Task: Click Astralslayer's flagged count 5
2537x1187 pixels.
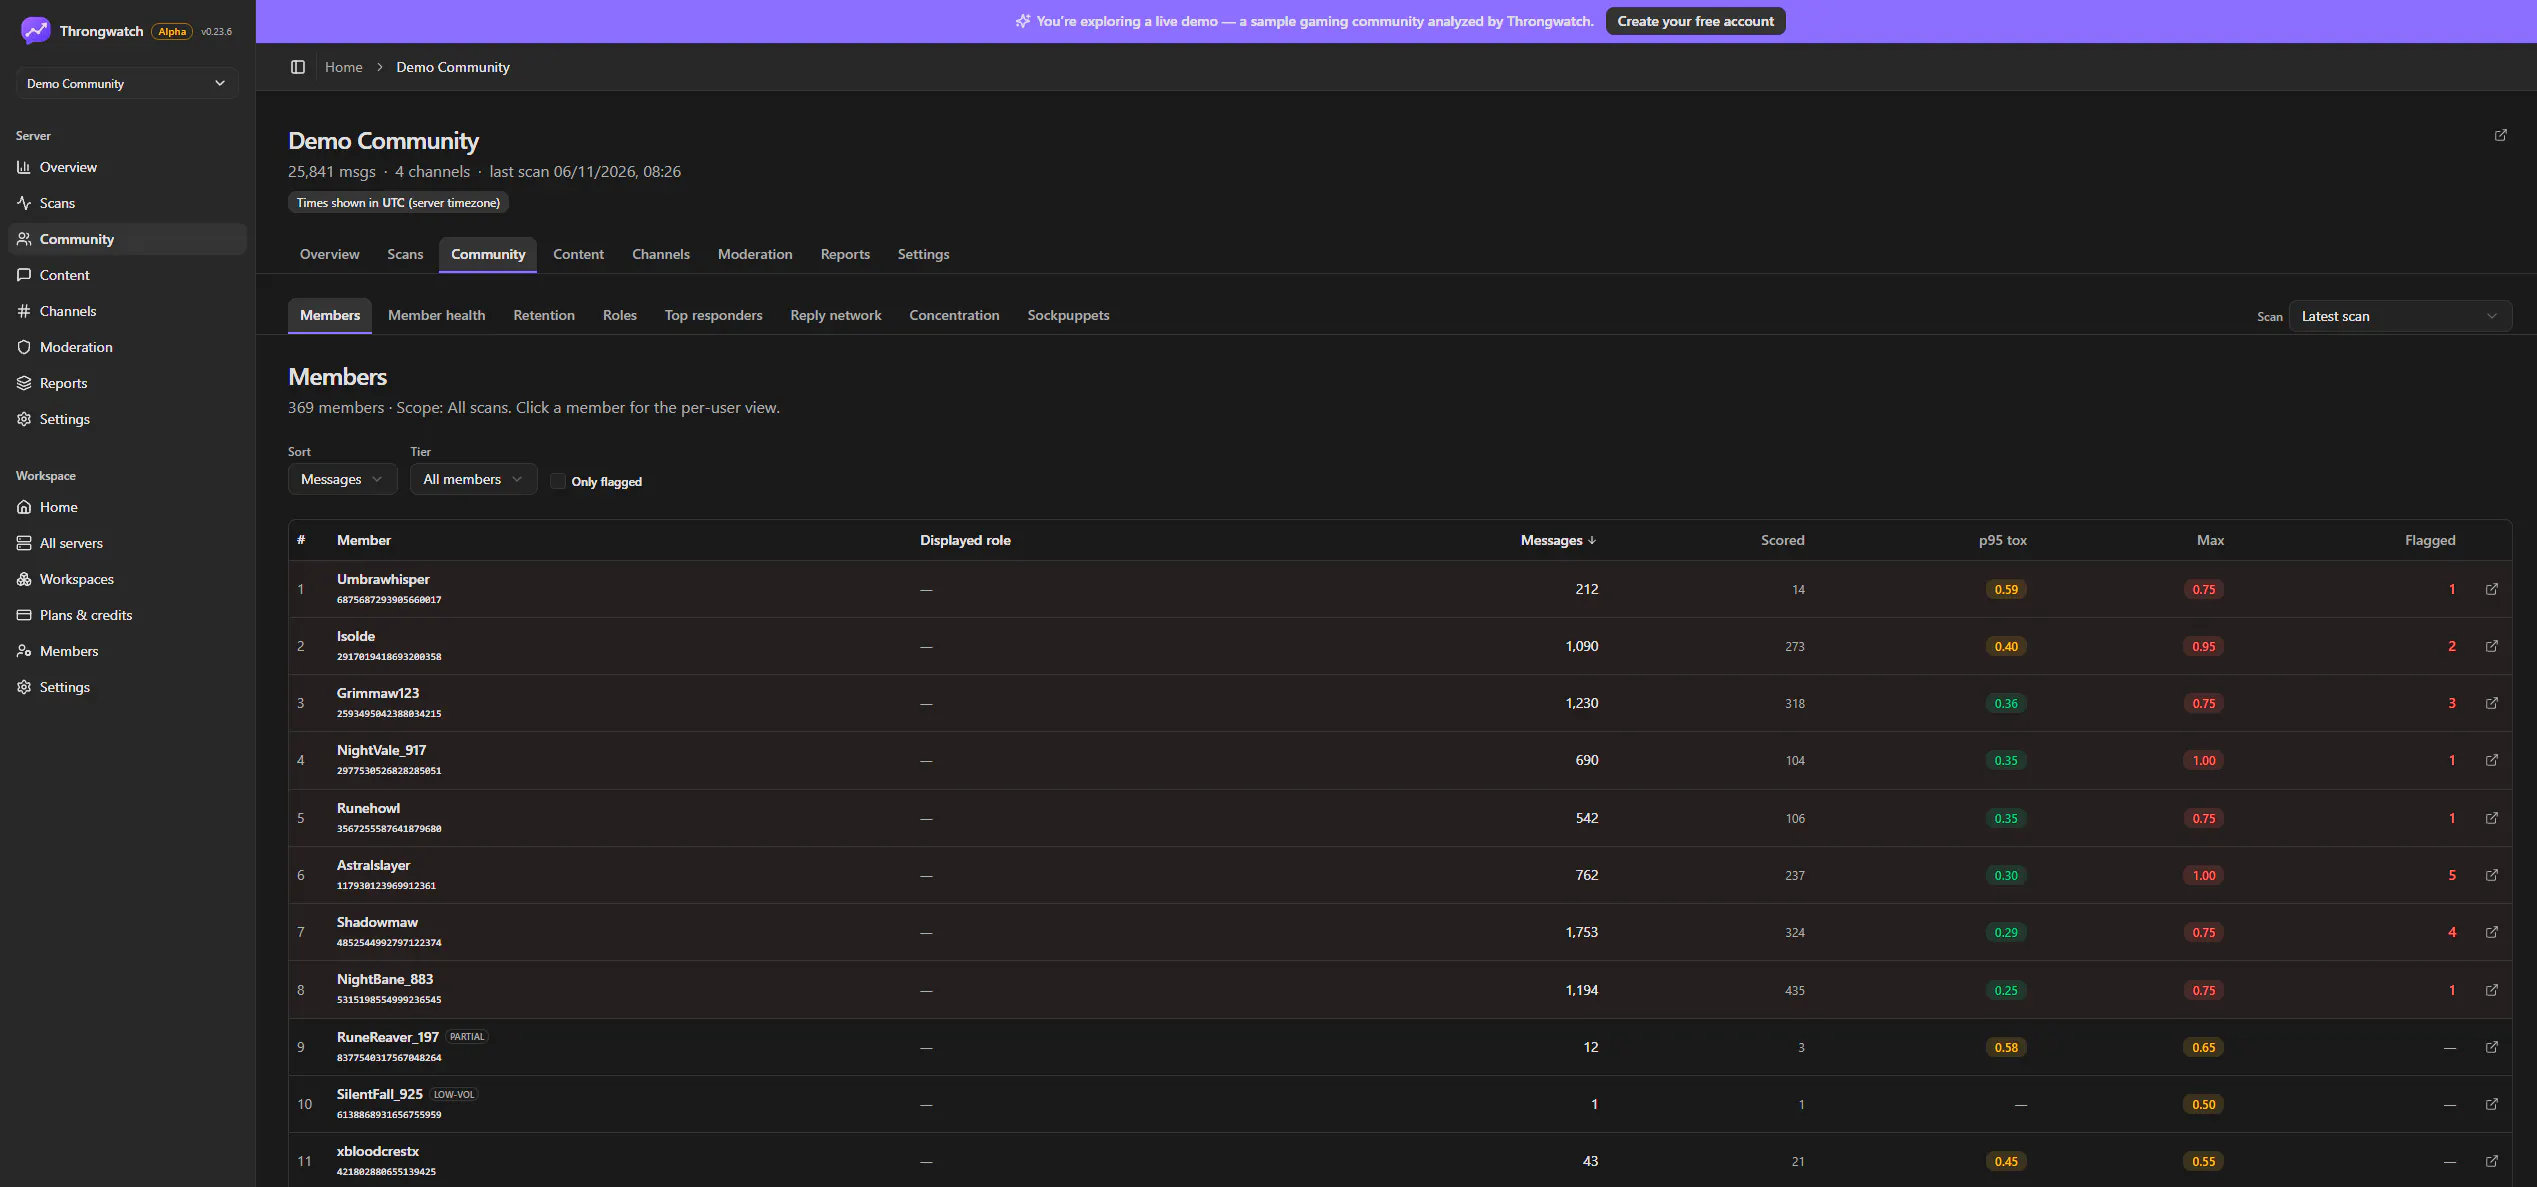Action: pyautogui.click(x=2451, y=875)
